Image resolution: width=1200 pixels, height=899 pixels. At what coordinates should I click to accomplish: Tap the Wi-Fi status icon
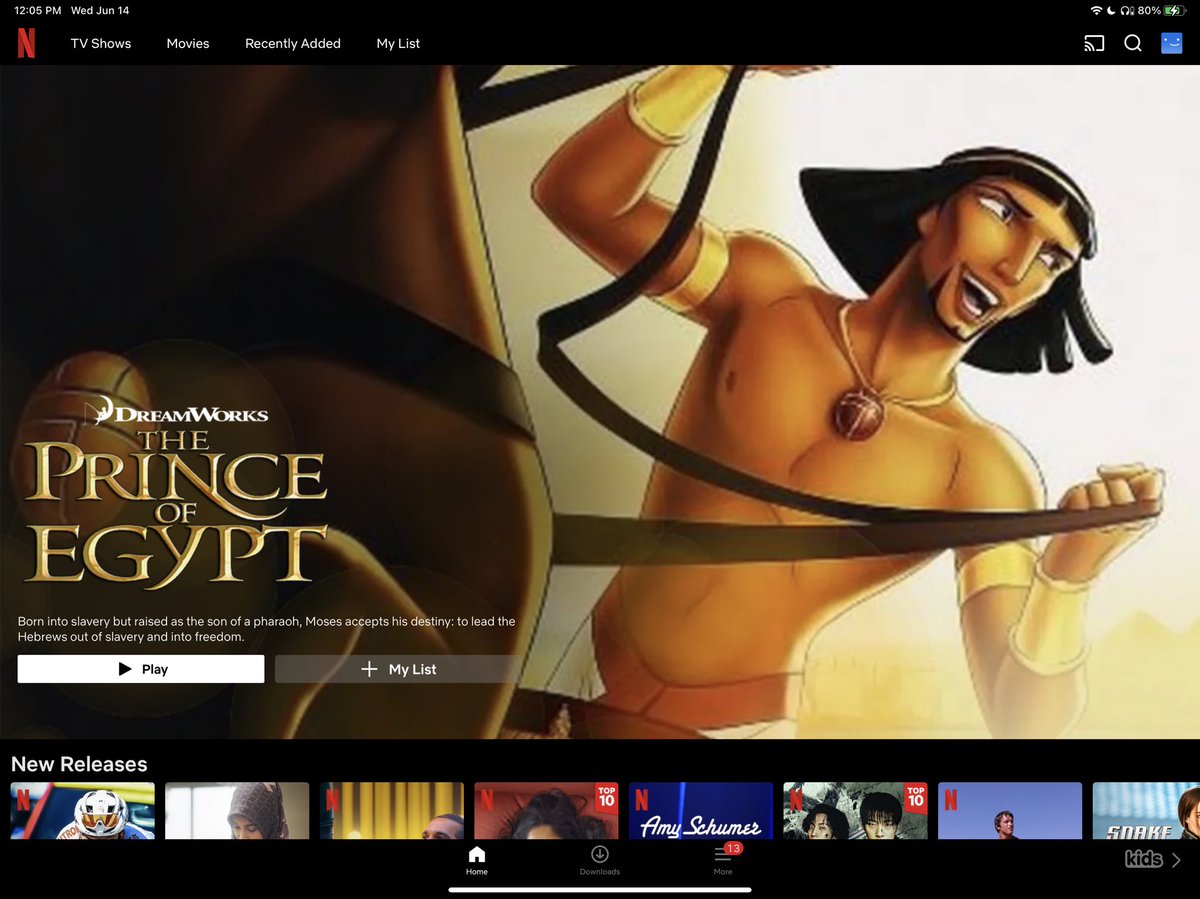pos(1096,10)
